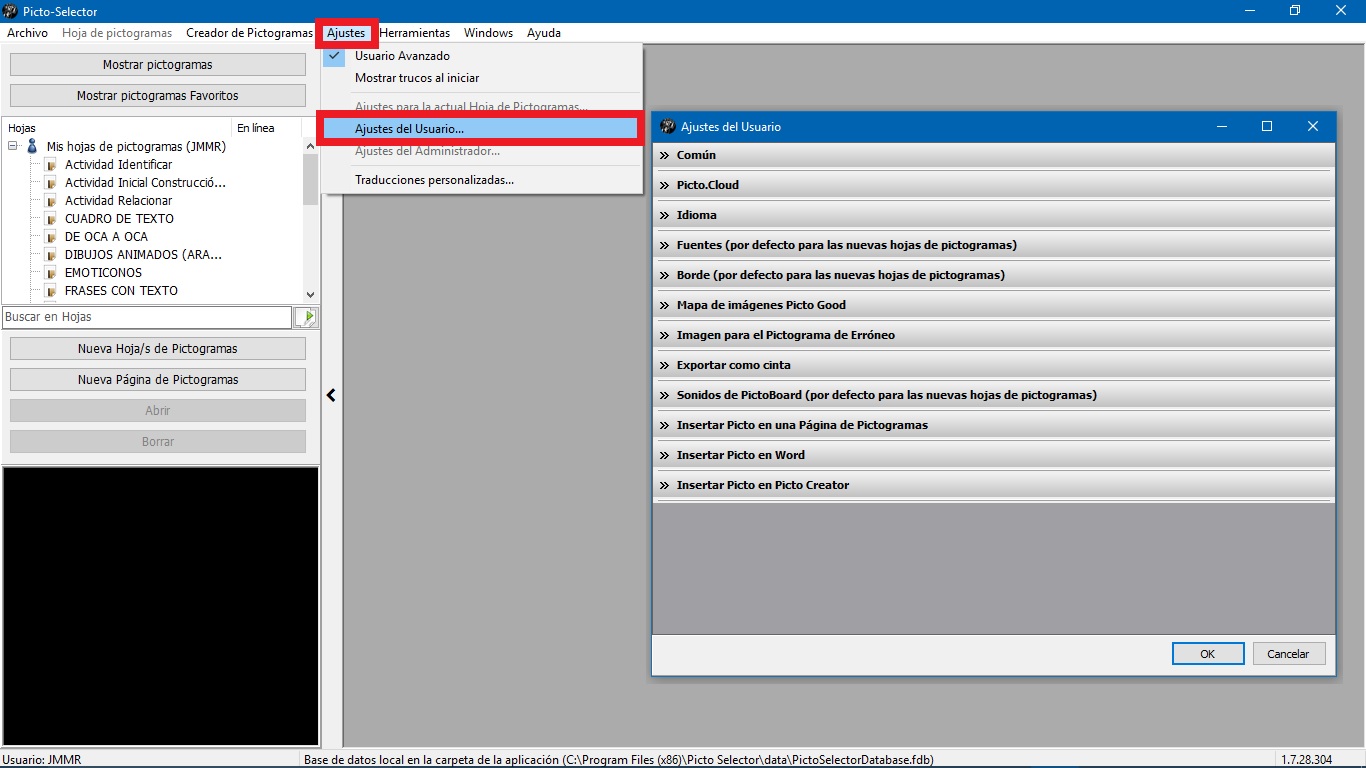Confirm settings with OK button
Viewport: 1366px width, 768px height.
(x=1207, y=653)
